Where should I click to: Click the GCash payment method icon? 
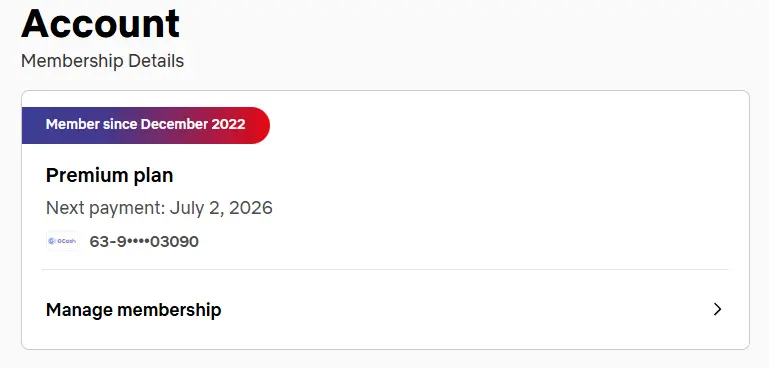coord(62,241)
